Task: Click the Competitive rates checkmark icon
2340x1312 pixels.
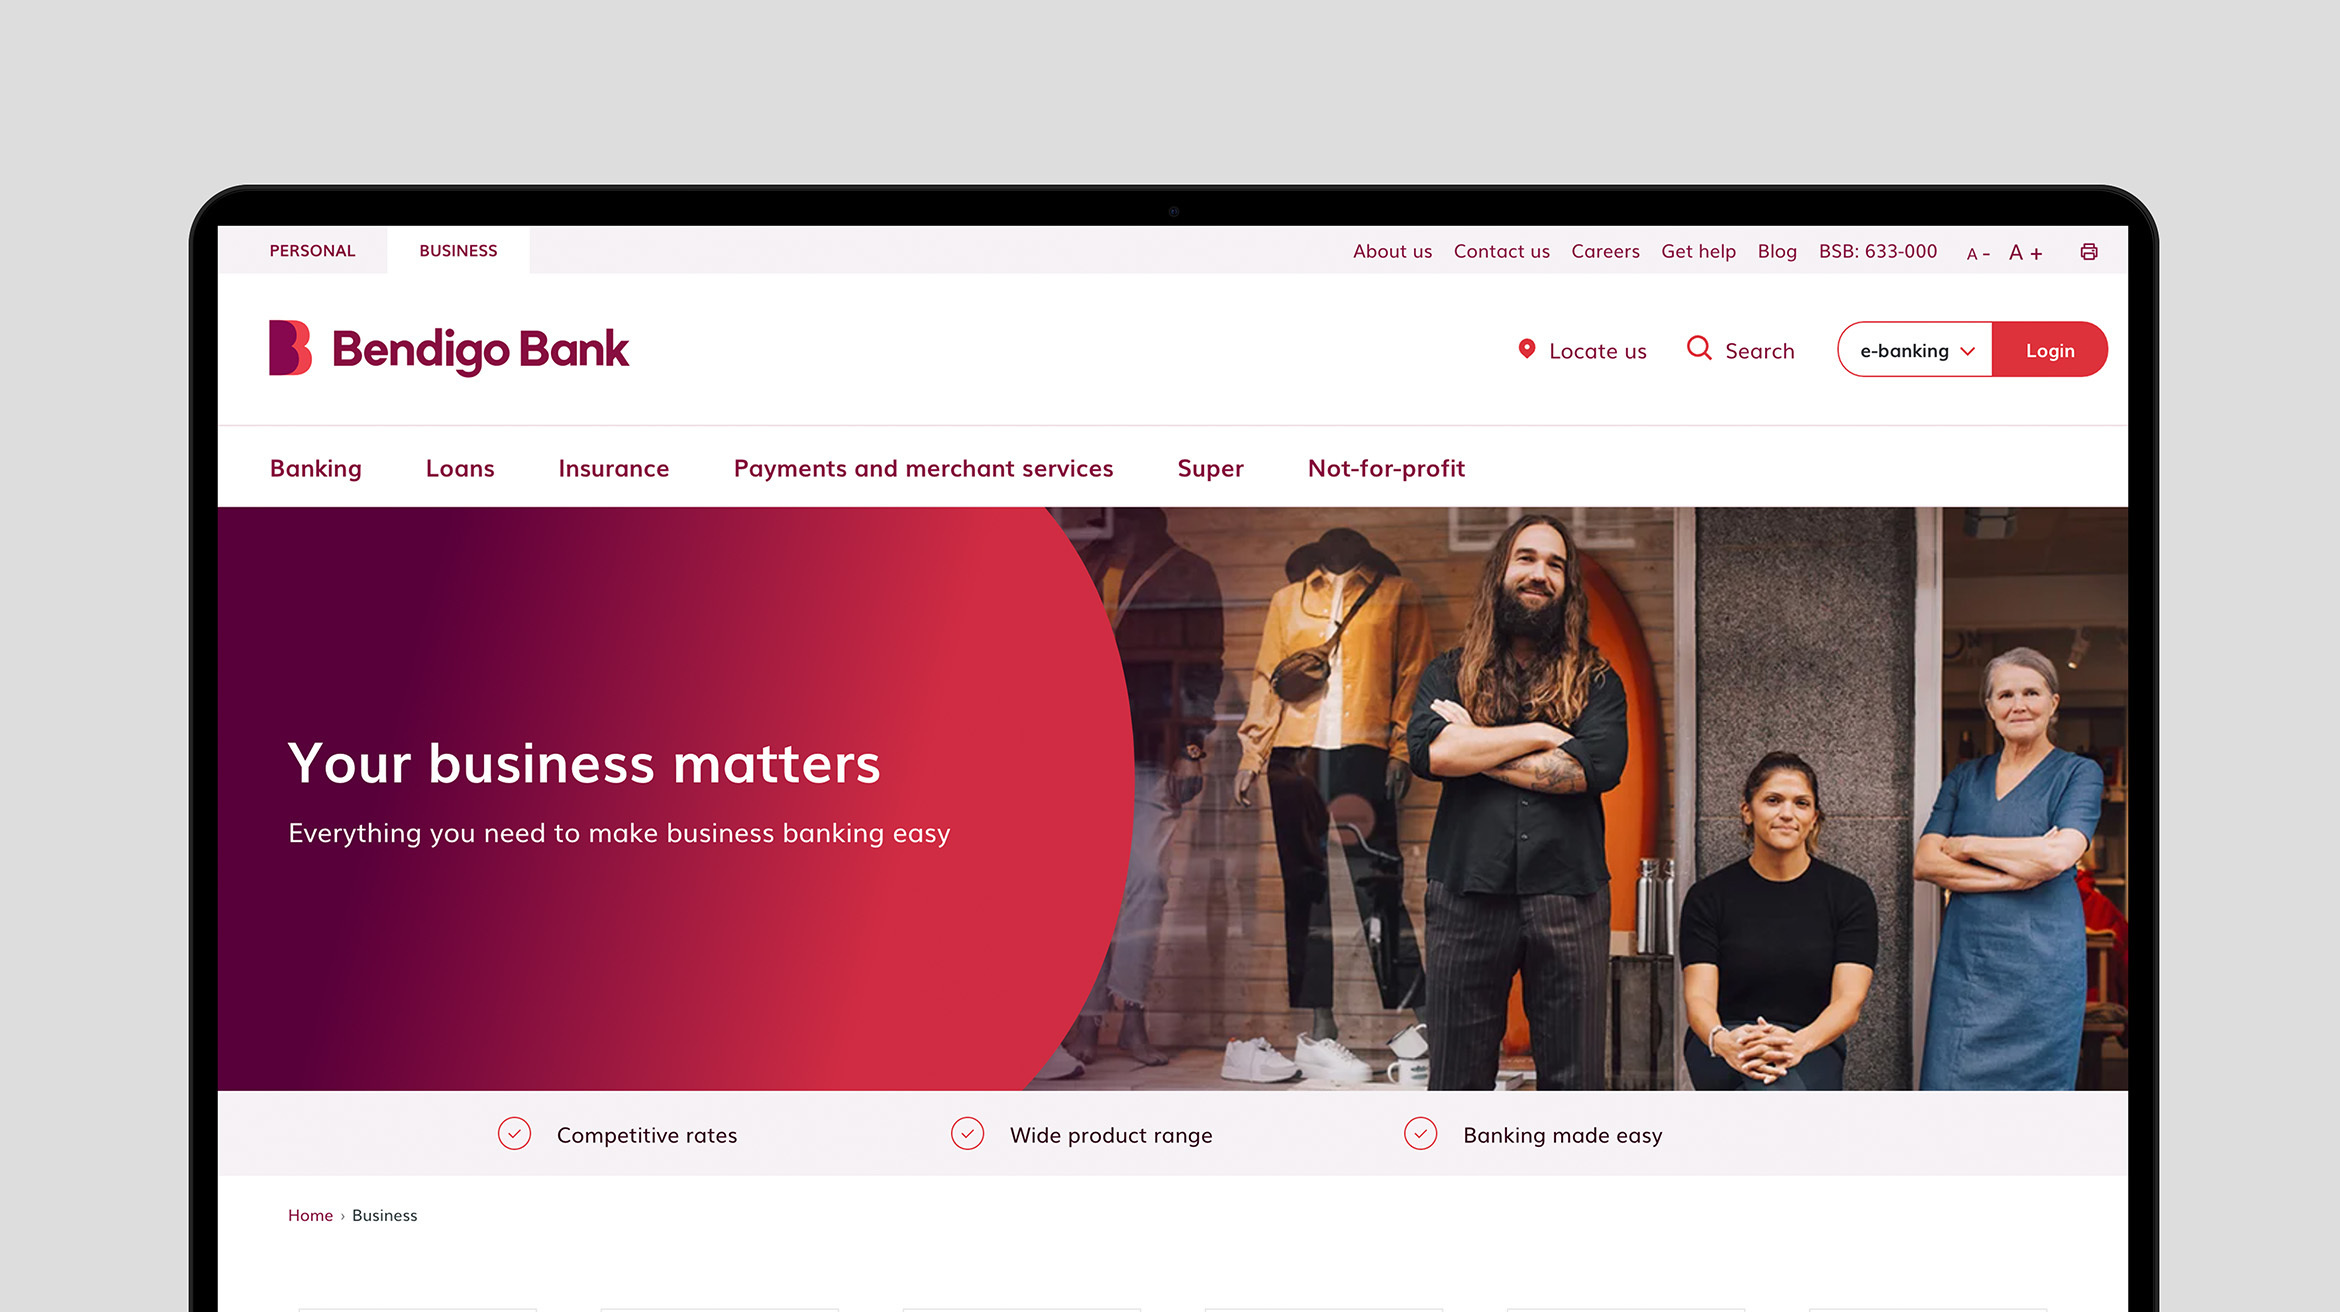Action: (514, 1134)
